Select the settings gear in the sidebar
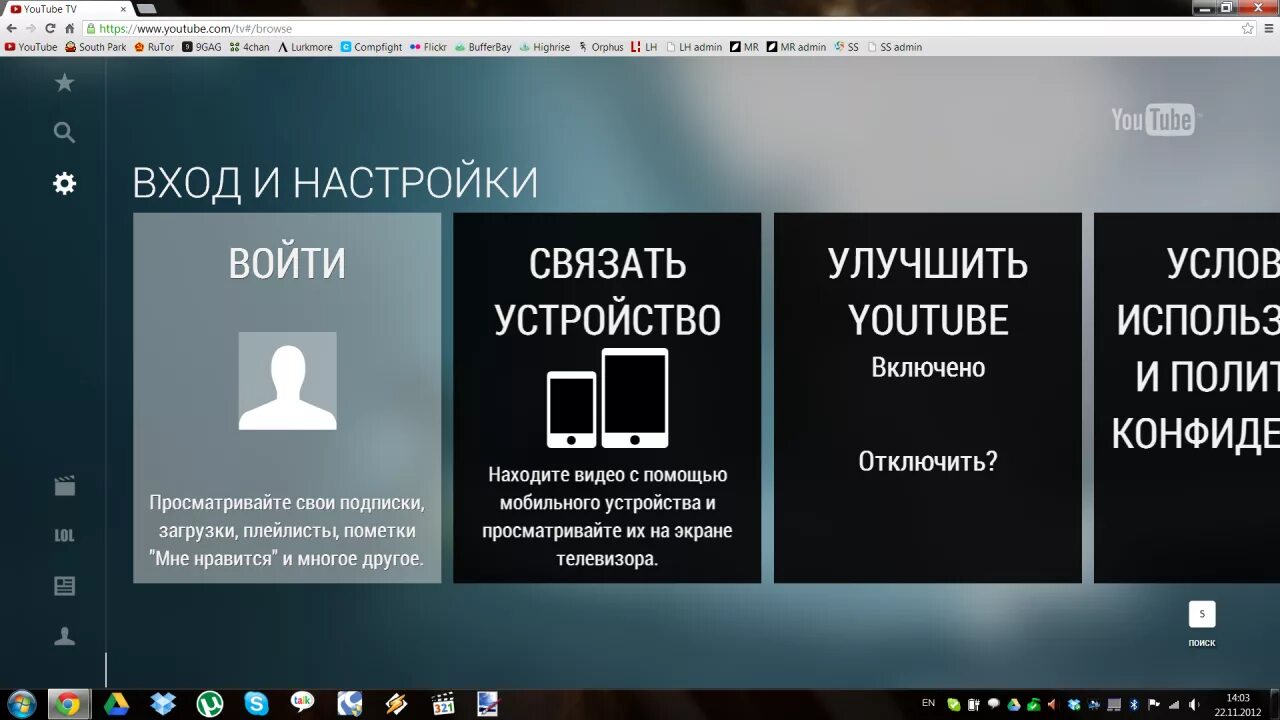 pyautogui.click(x=64, y=183)
